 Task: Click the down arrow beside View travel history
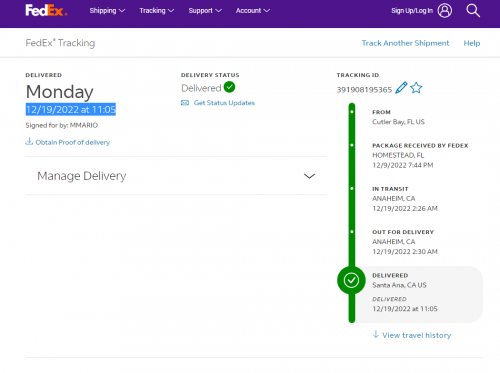tap(376, 334)
